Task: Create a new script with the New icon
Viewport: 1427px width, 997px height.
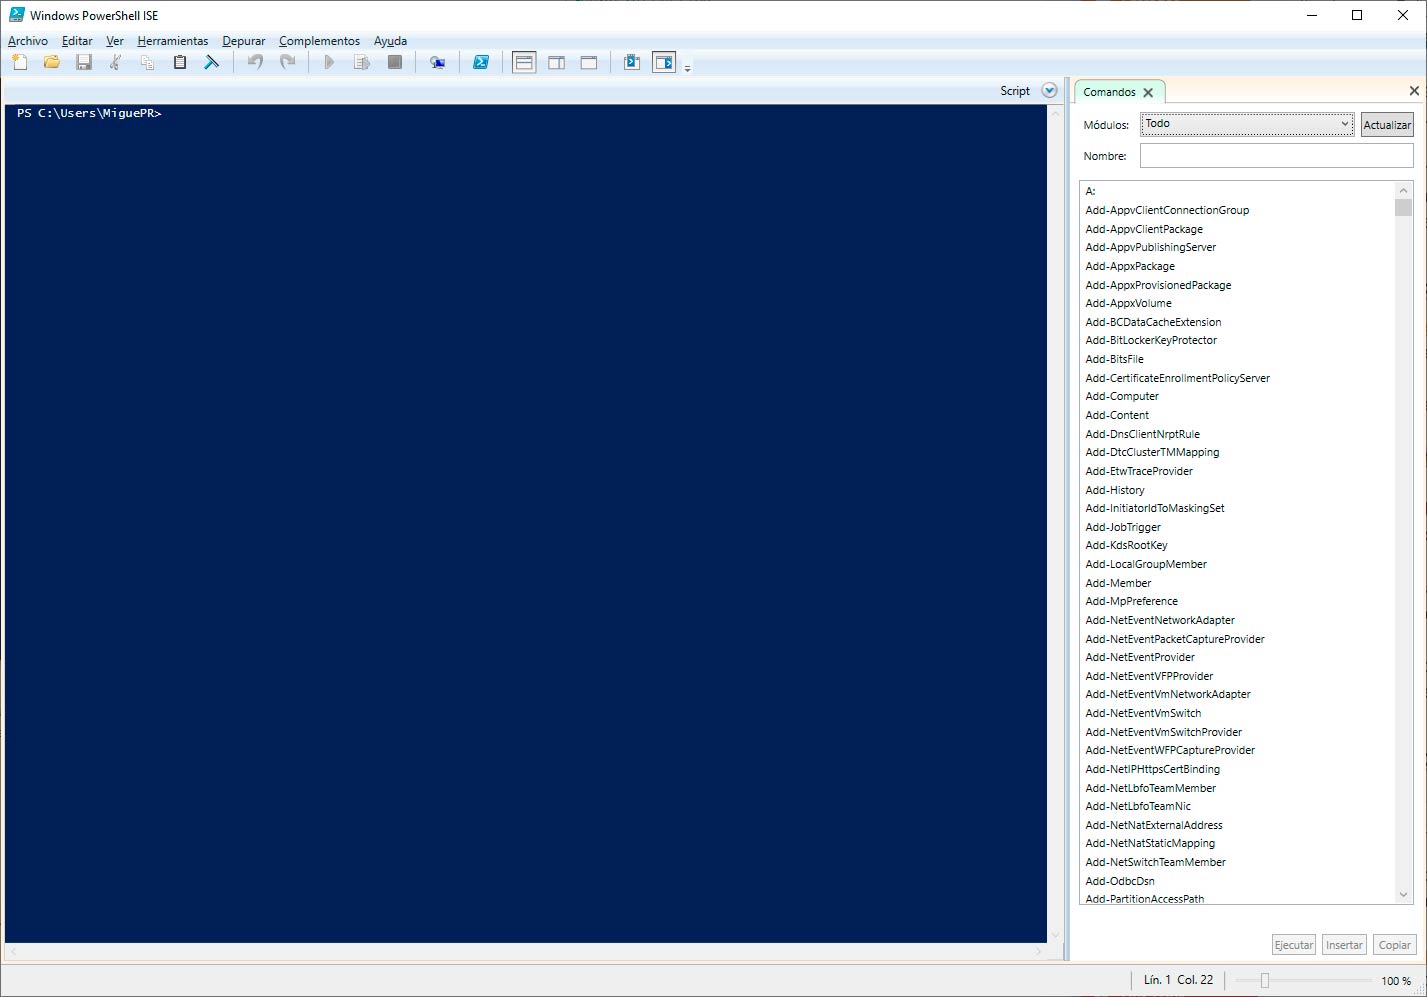Action: pos(19,62)
